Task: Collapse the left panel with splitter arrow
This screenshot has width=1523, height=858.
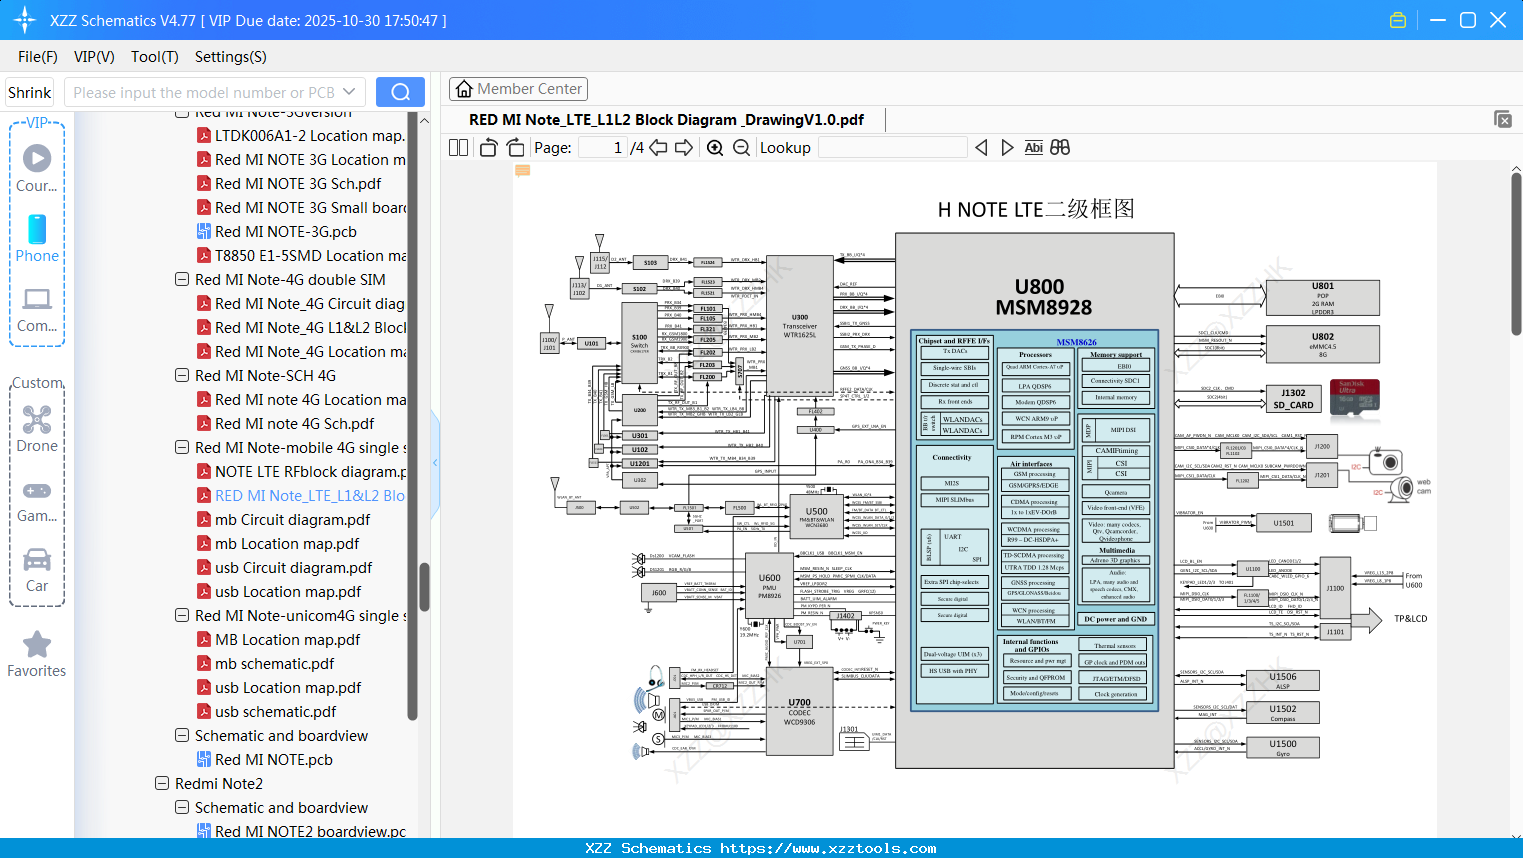Action: coord(435,463)
